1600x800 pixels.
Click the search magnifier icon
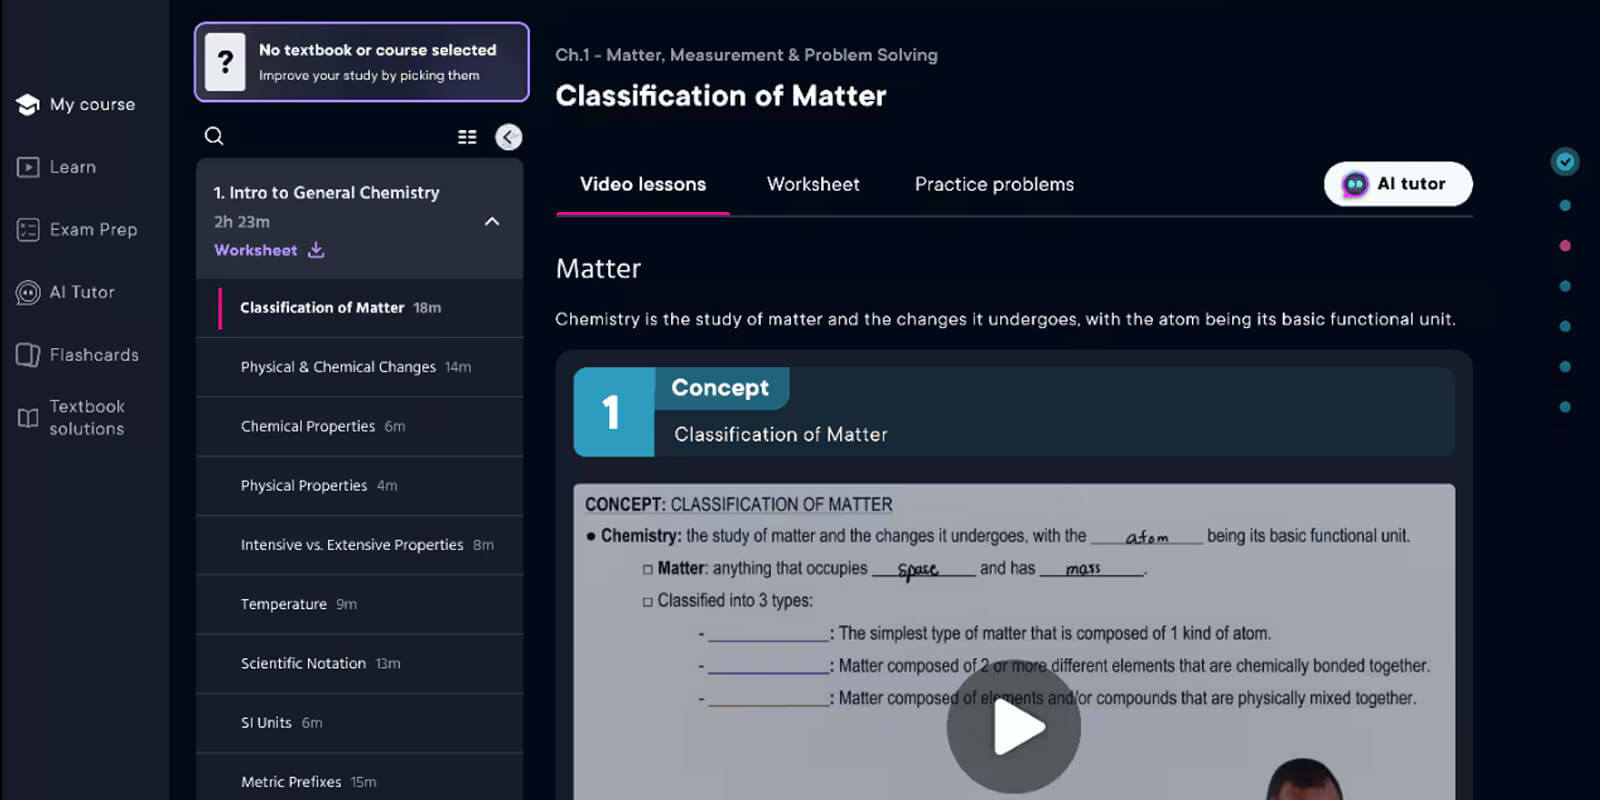click(x=214, y=136)
